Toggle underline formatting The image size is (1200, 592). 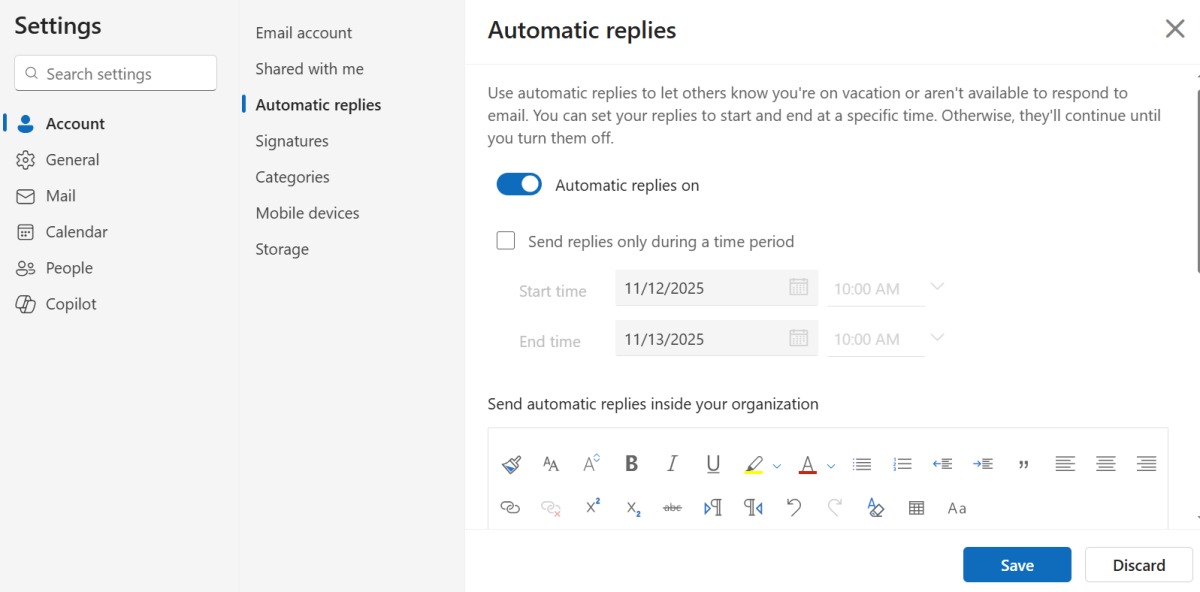pyautogui.click(x=712, y=463)
